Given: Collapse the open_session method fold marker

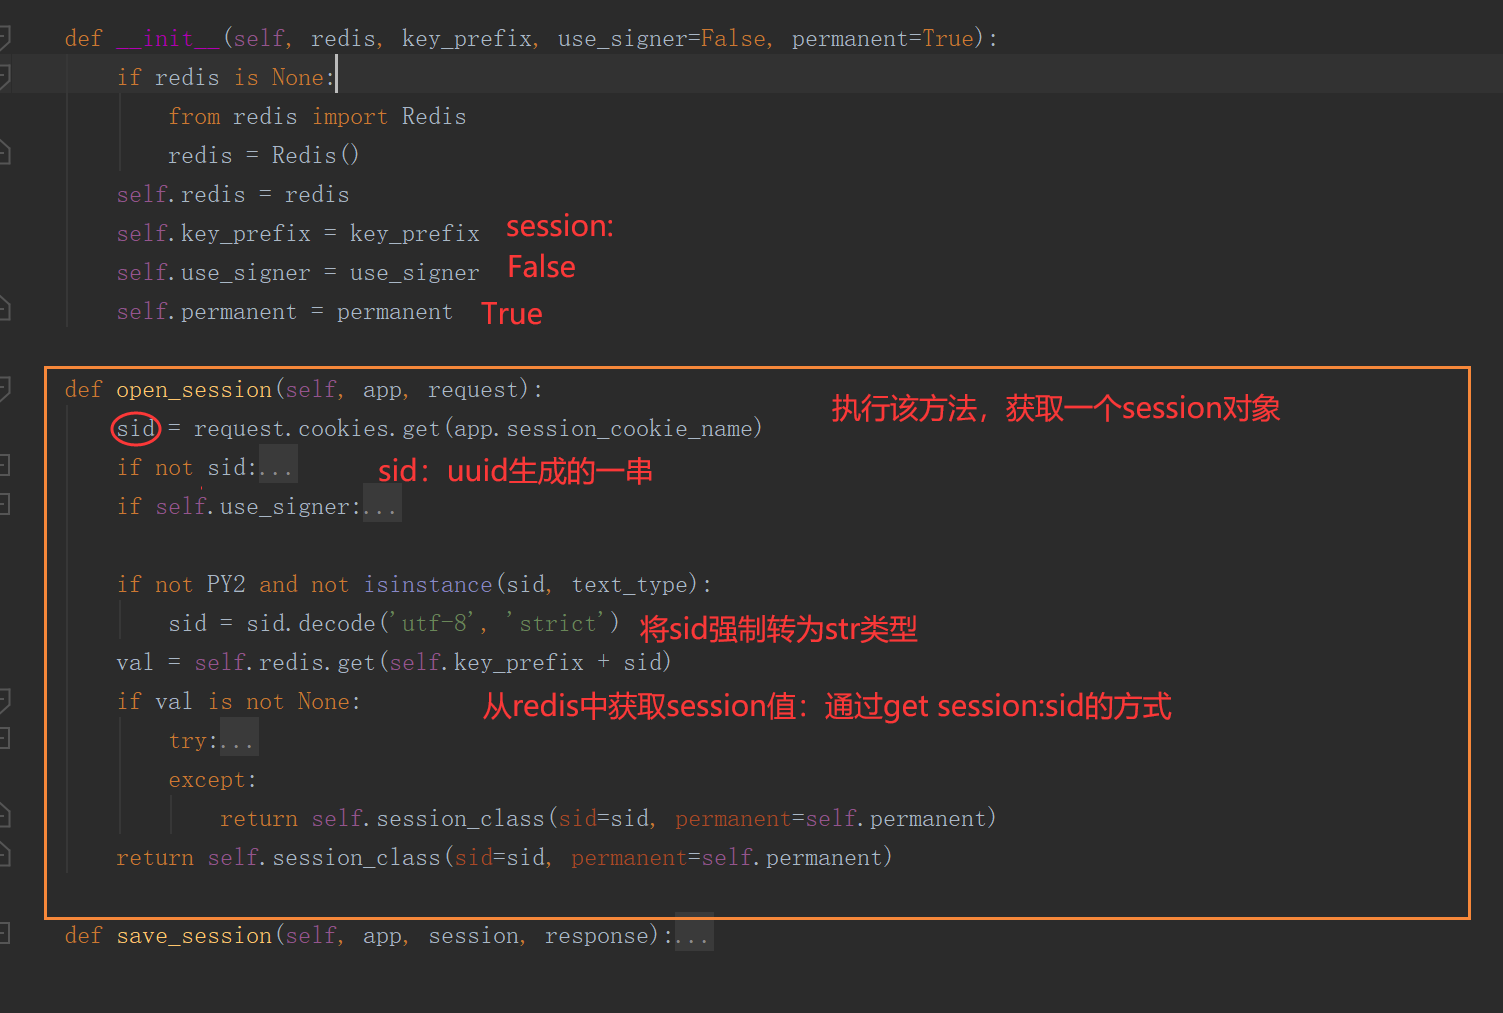Looking at the screenshot, I should click(x=3, y=389).
